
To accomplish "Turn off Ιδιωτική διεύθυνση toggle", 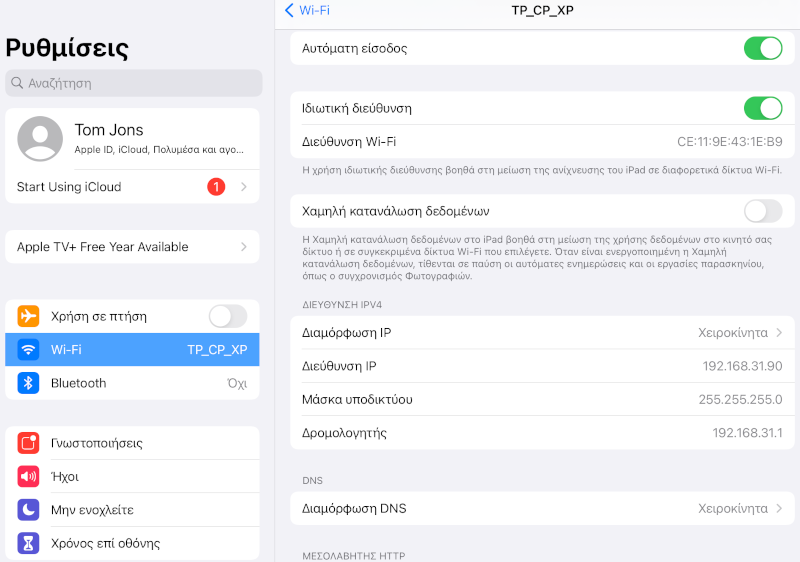I will click(x=763, y=108).
